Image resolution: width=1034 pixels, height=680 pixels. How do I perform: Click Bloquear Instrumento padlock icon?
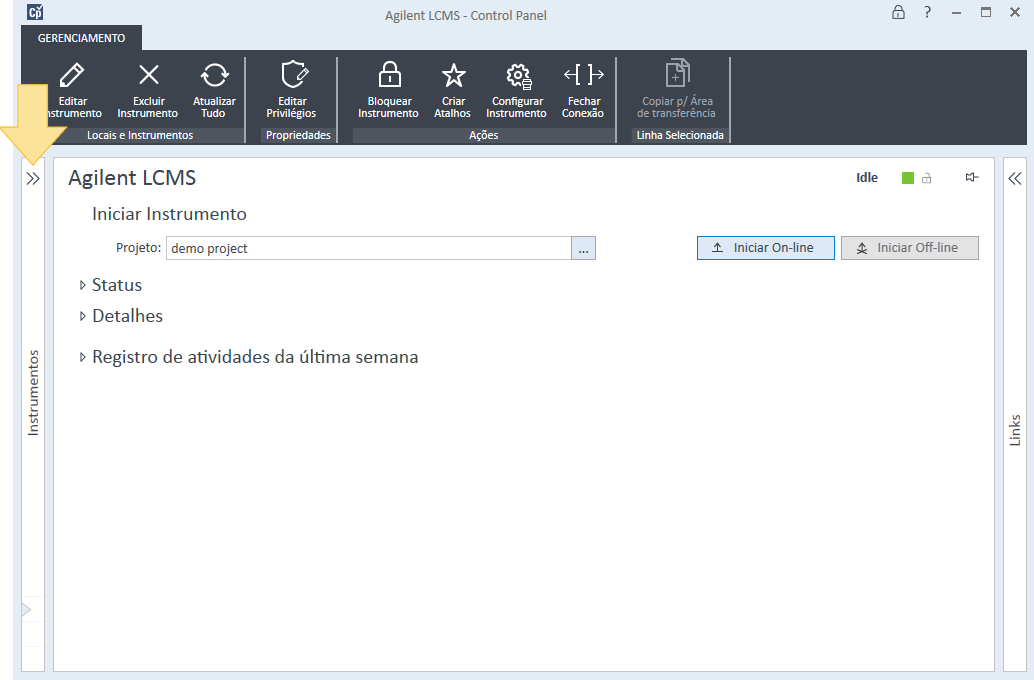(389, 75)
